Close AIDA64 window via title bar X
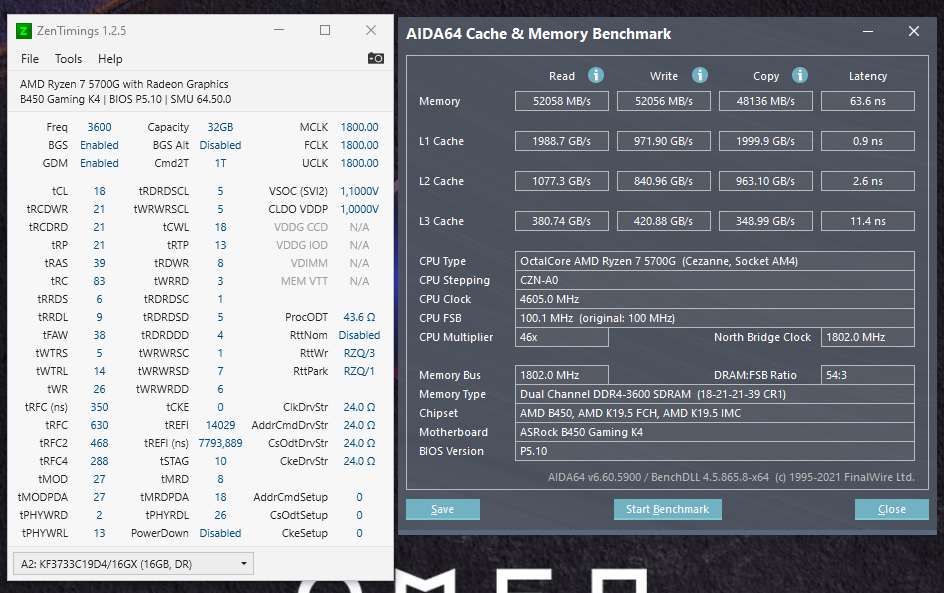The image size is (944, 593). (914, 31)
